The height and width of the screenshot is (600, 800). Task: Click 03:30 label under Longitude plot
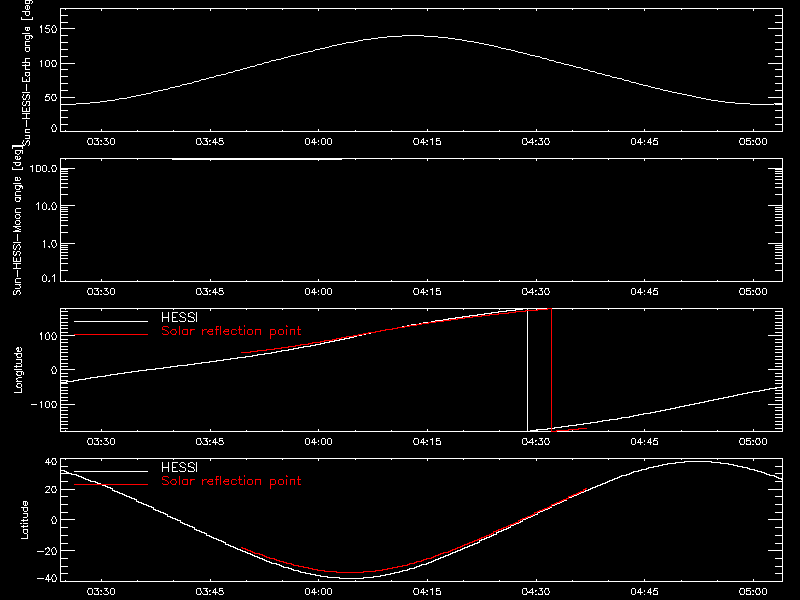coord(101,442)
